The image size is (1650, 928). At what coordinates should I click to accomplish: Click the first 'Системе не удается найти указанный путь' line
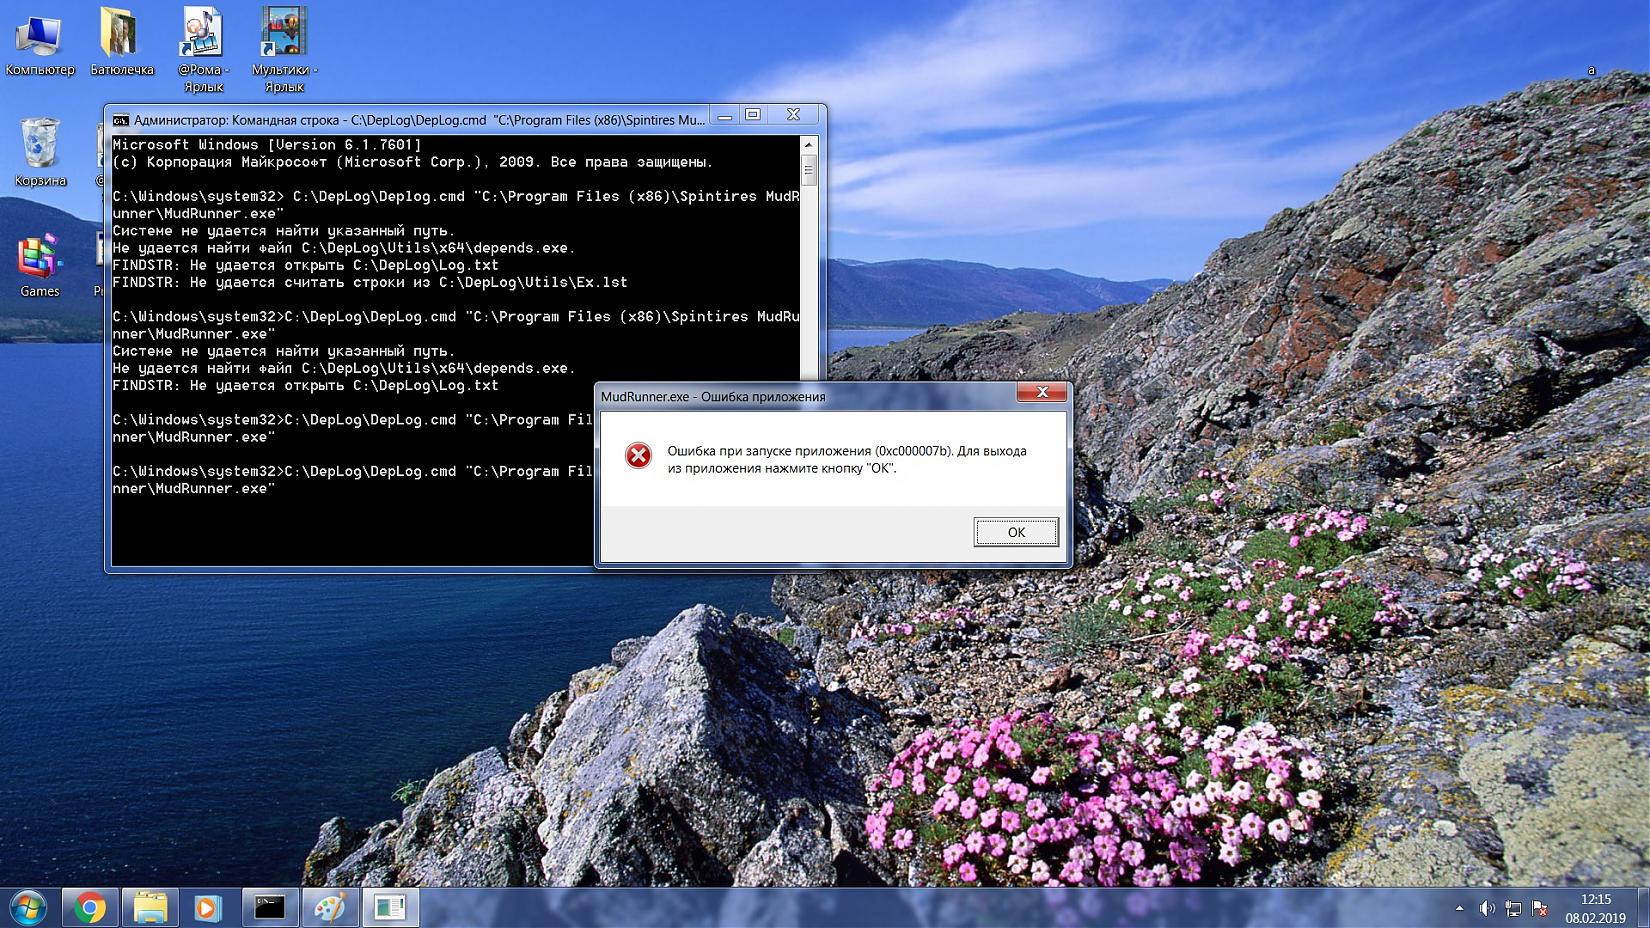[284, 231]
